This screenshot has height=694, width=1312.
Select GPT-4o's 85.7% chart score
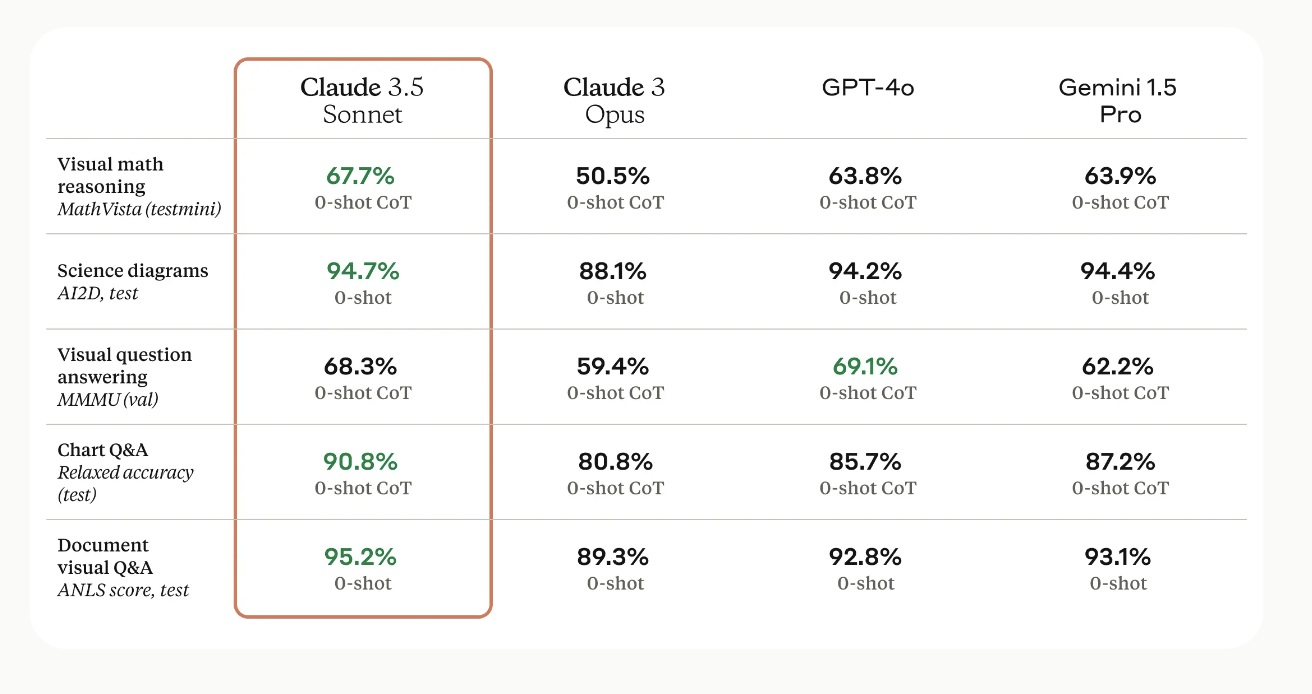click(866, 462)
